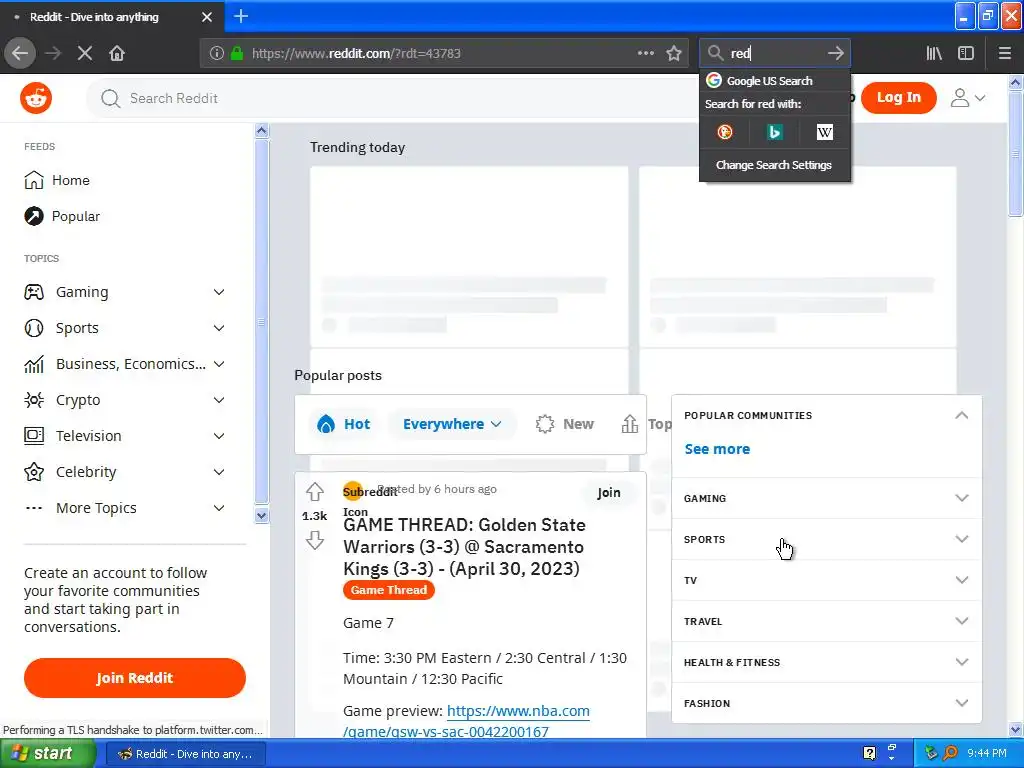Click the browser search box containing red
The image size is (1024, 768).
pyautogui.click(x=775, y=54)
